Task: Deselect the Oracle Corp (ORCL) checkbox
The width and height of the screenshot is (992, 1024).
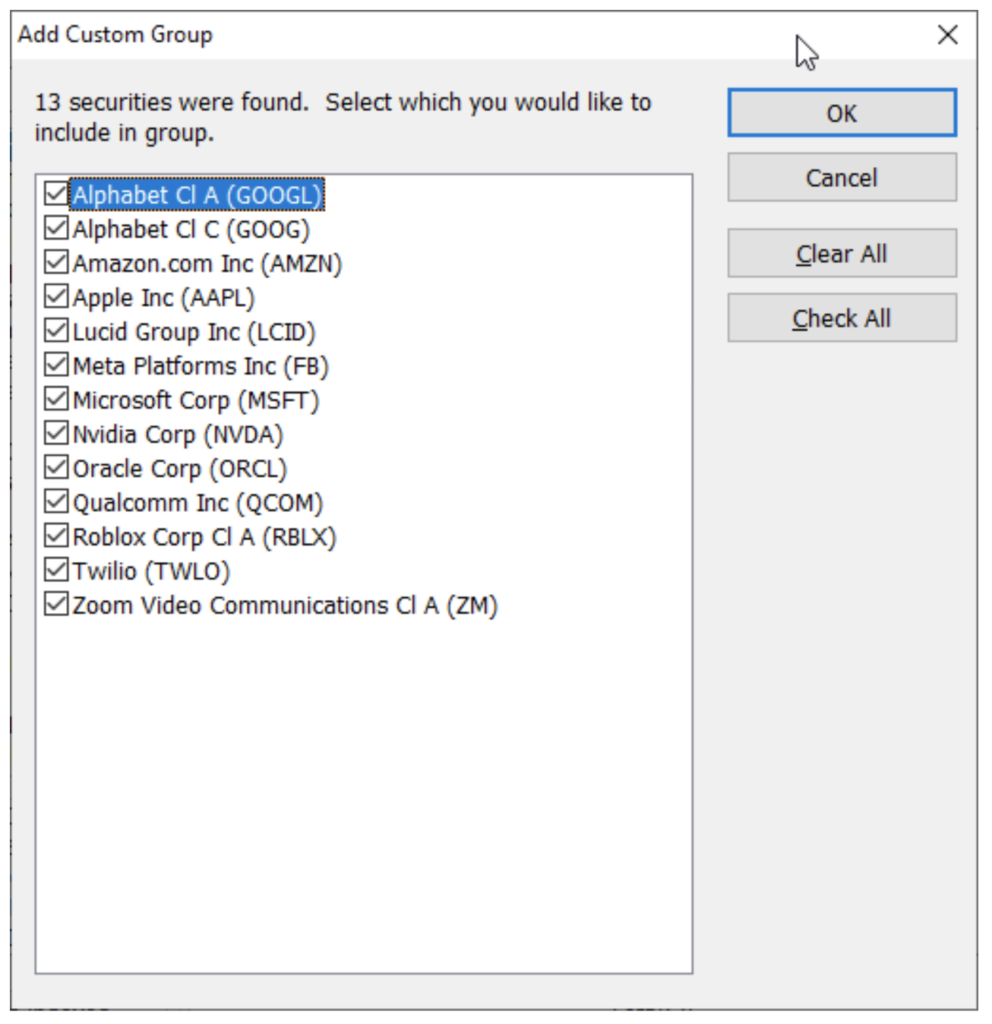Action: point(56,468)
